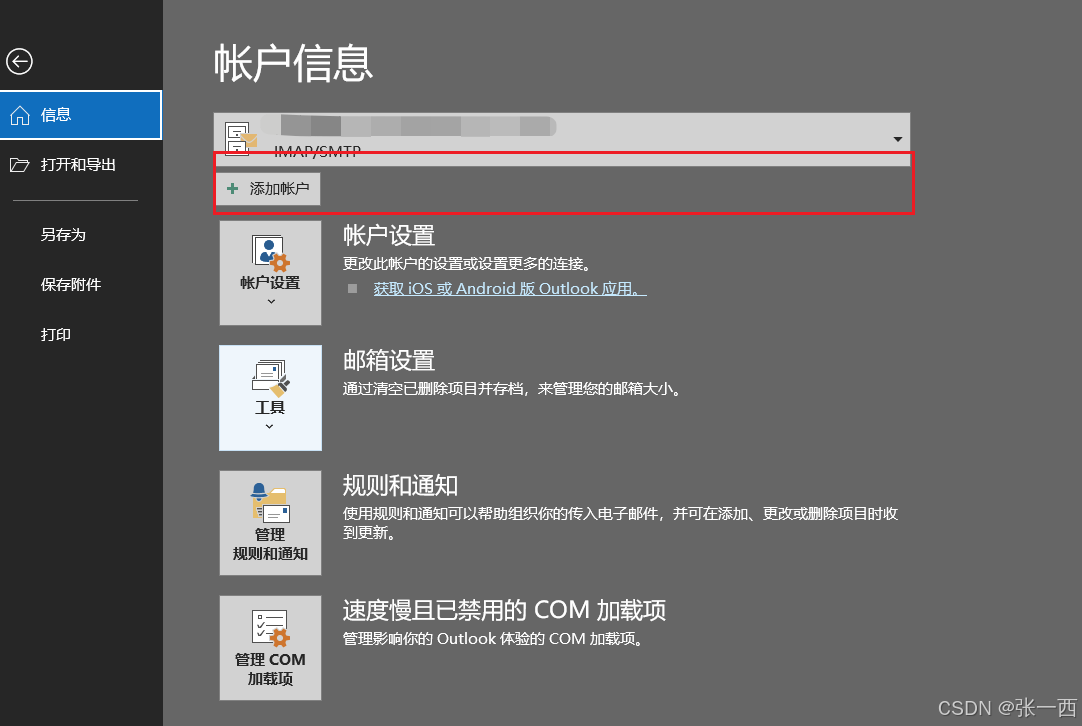Click the 管理规则和通知 button
The height and width of the screenshot is (726, 1082).
(x=270, y=522)
